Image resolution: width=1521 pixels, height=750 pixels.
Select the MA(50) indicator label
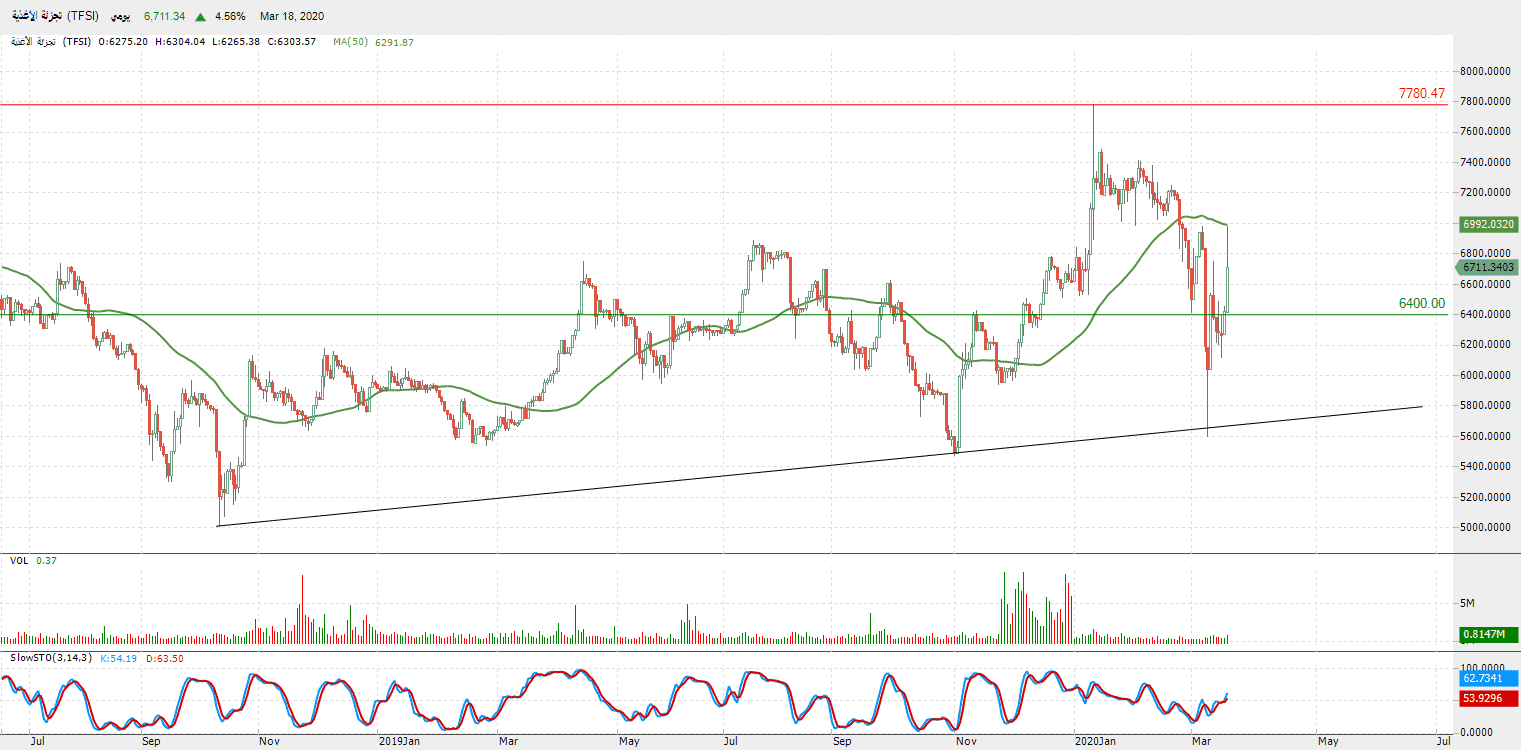tap(351, 42)
